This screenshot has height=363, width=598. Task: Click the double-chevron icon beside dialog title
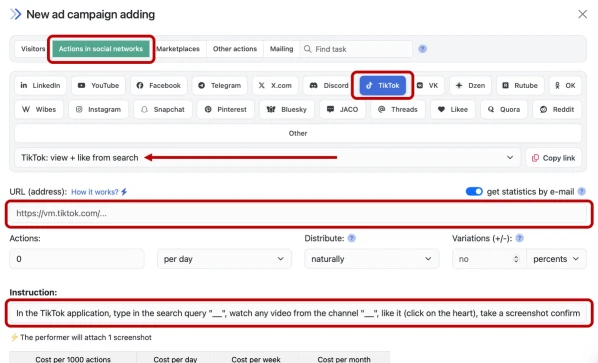tap(15, 14)
